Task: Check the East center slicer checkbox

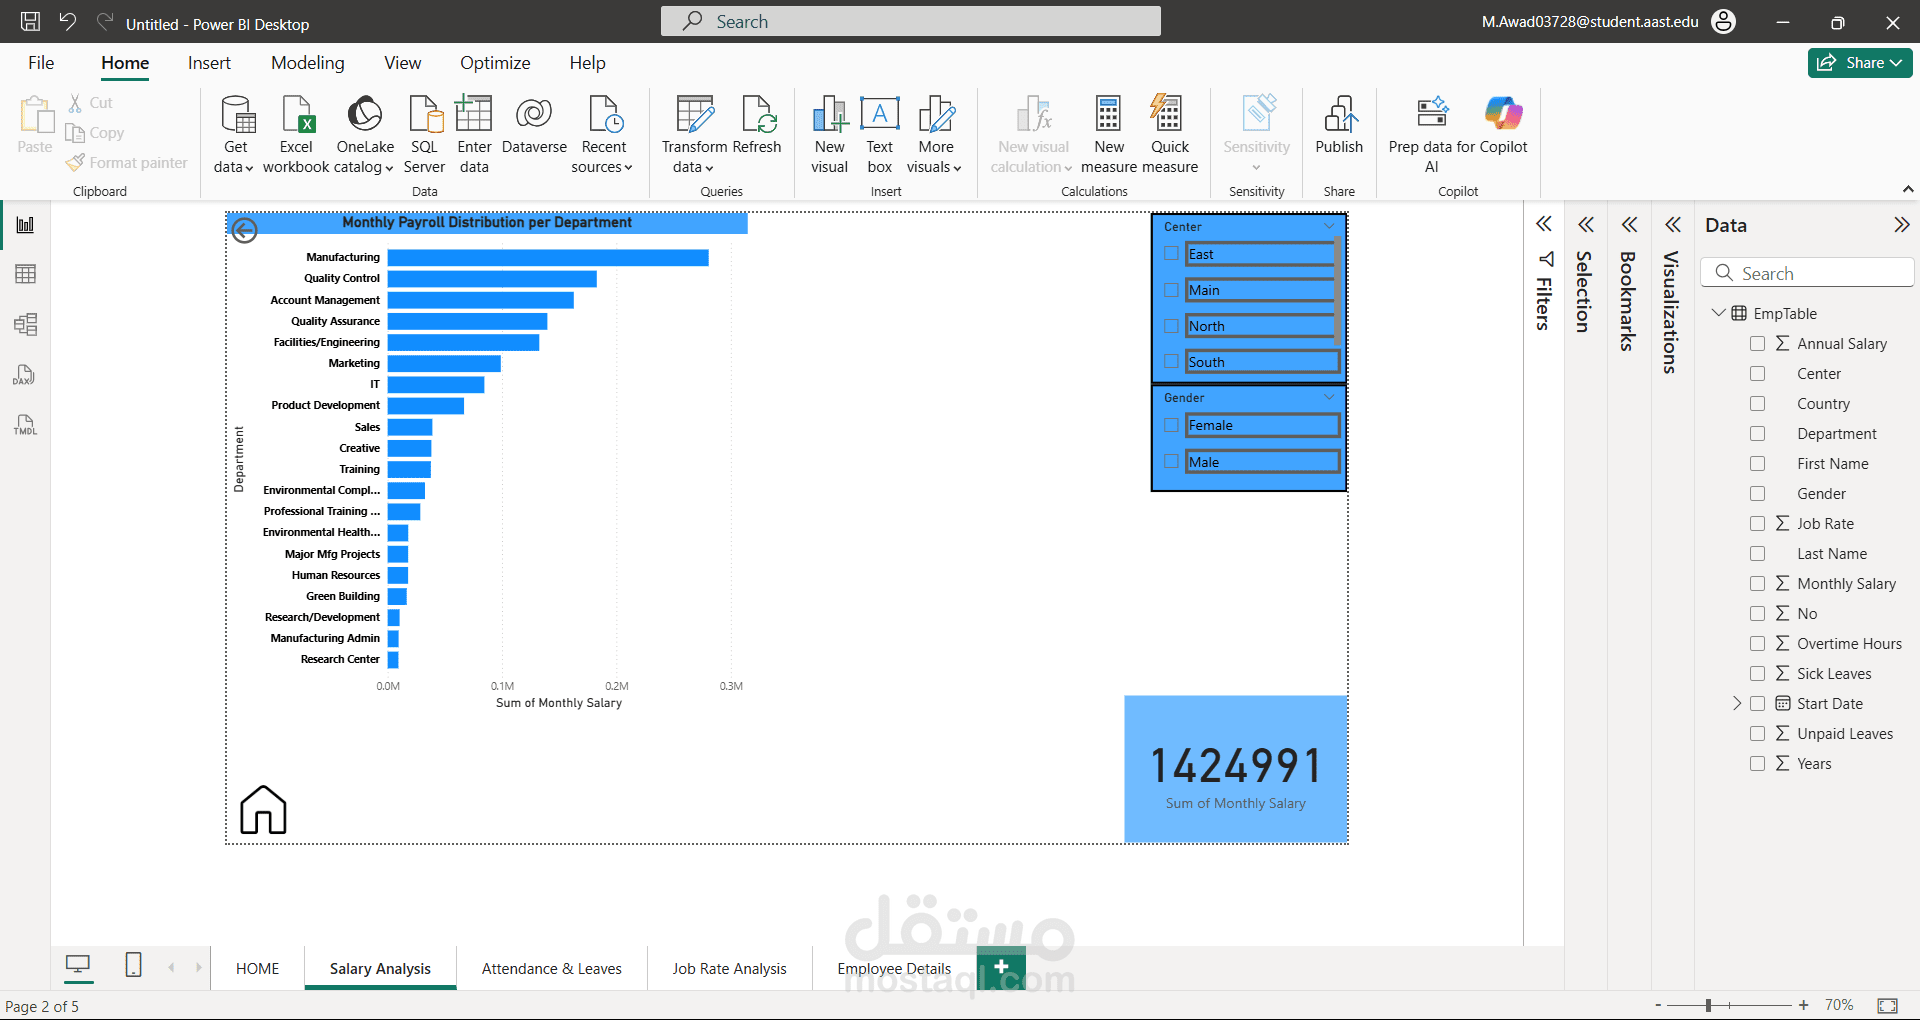Action: point(1171,254)
